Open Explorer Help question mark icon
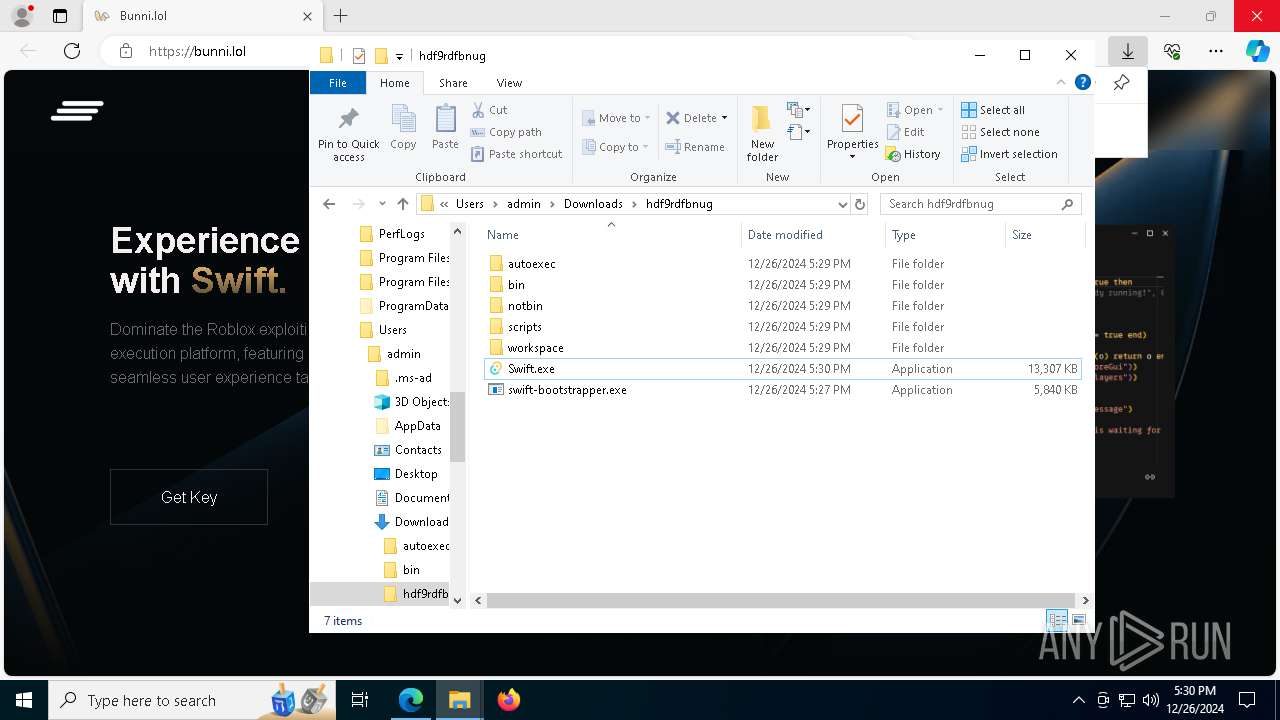 [1082, 83]
